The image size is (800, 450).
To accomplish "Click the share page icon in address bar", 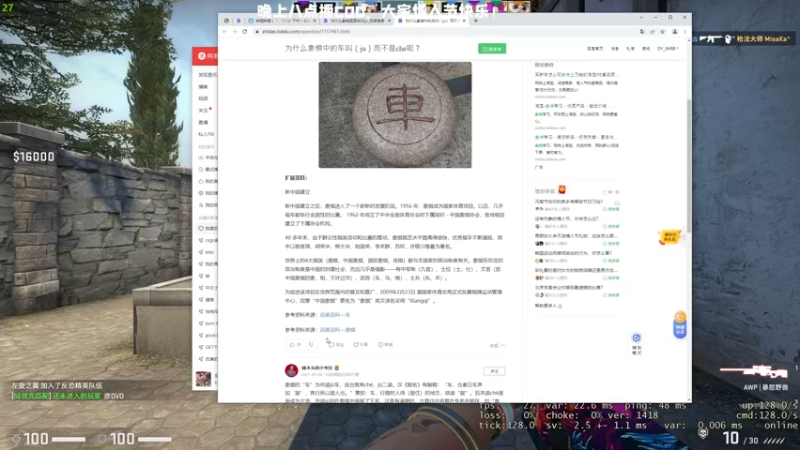I will 652,32.
